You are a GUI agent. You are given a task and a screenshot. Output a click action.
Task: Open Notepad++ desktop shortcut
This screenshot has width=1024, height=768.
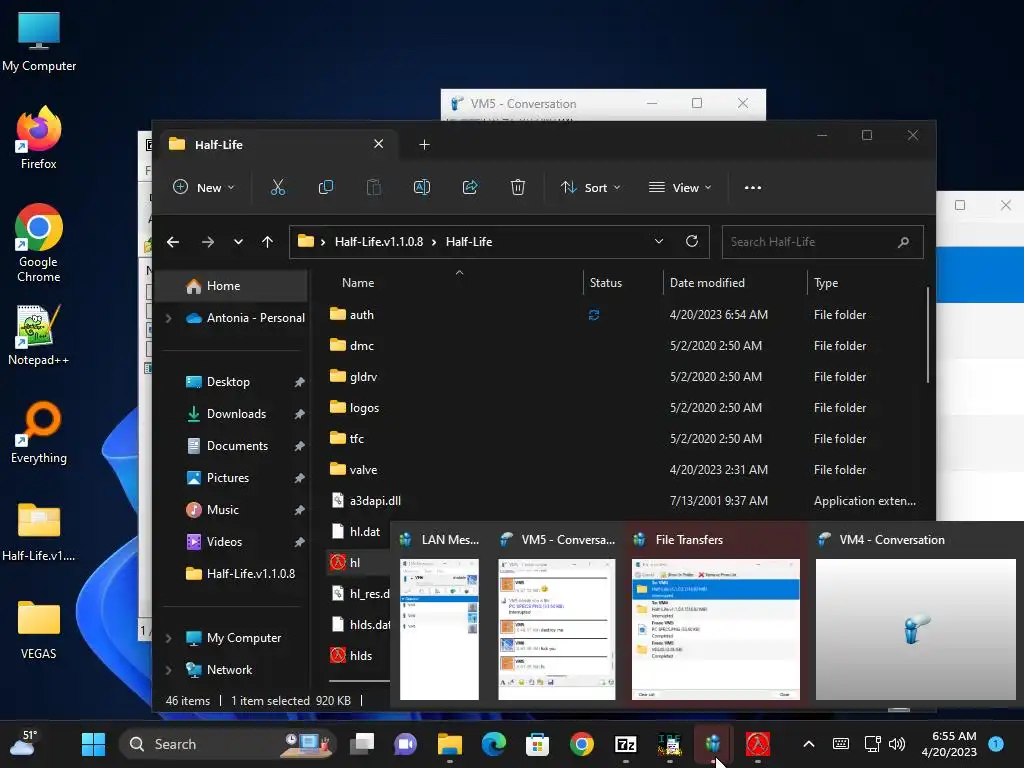coord(39,335)
